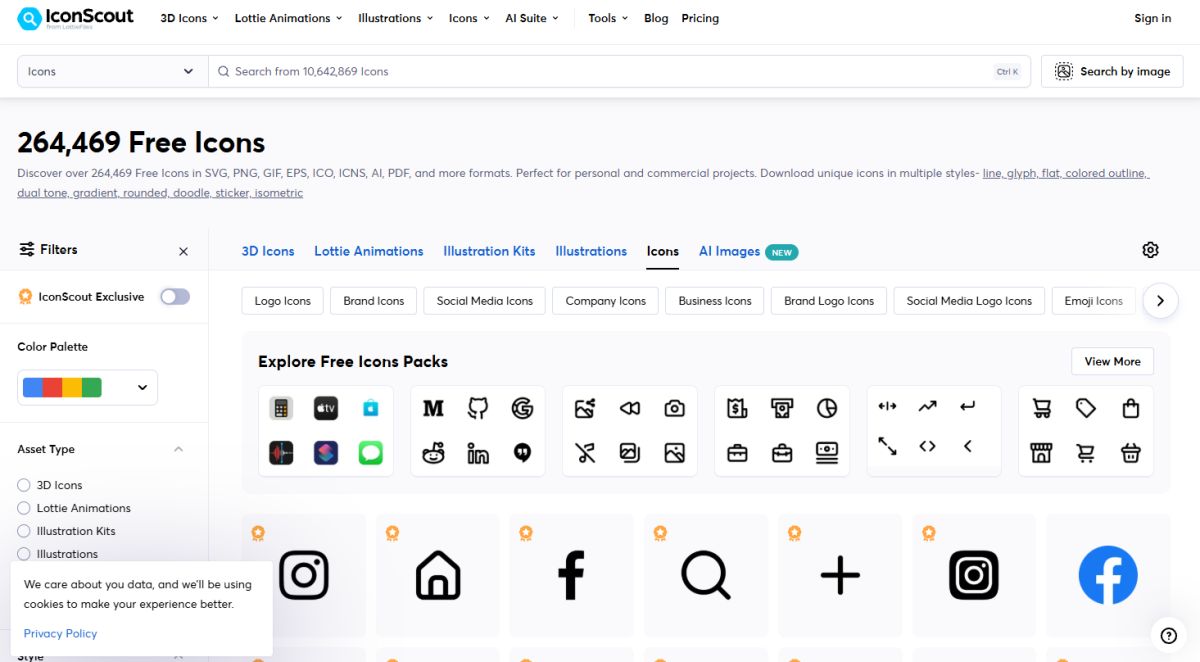This screenshot has width=1200, height=662.
Task: Collapse the Asset Type section
Action: (178, 450)
